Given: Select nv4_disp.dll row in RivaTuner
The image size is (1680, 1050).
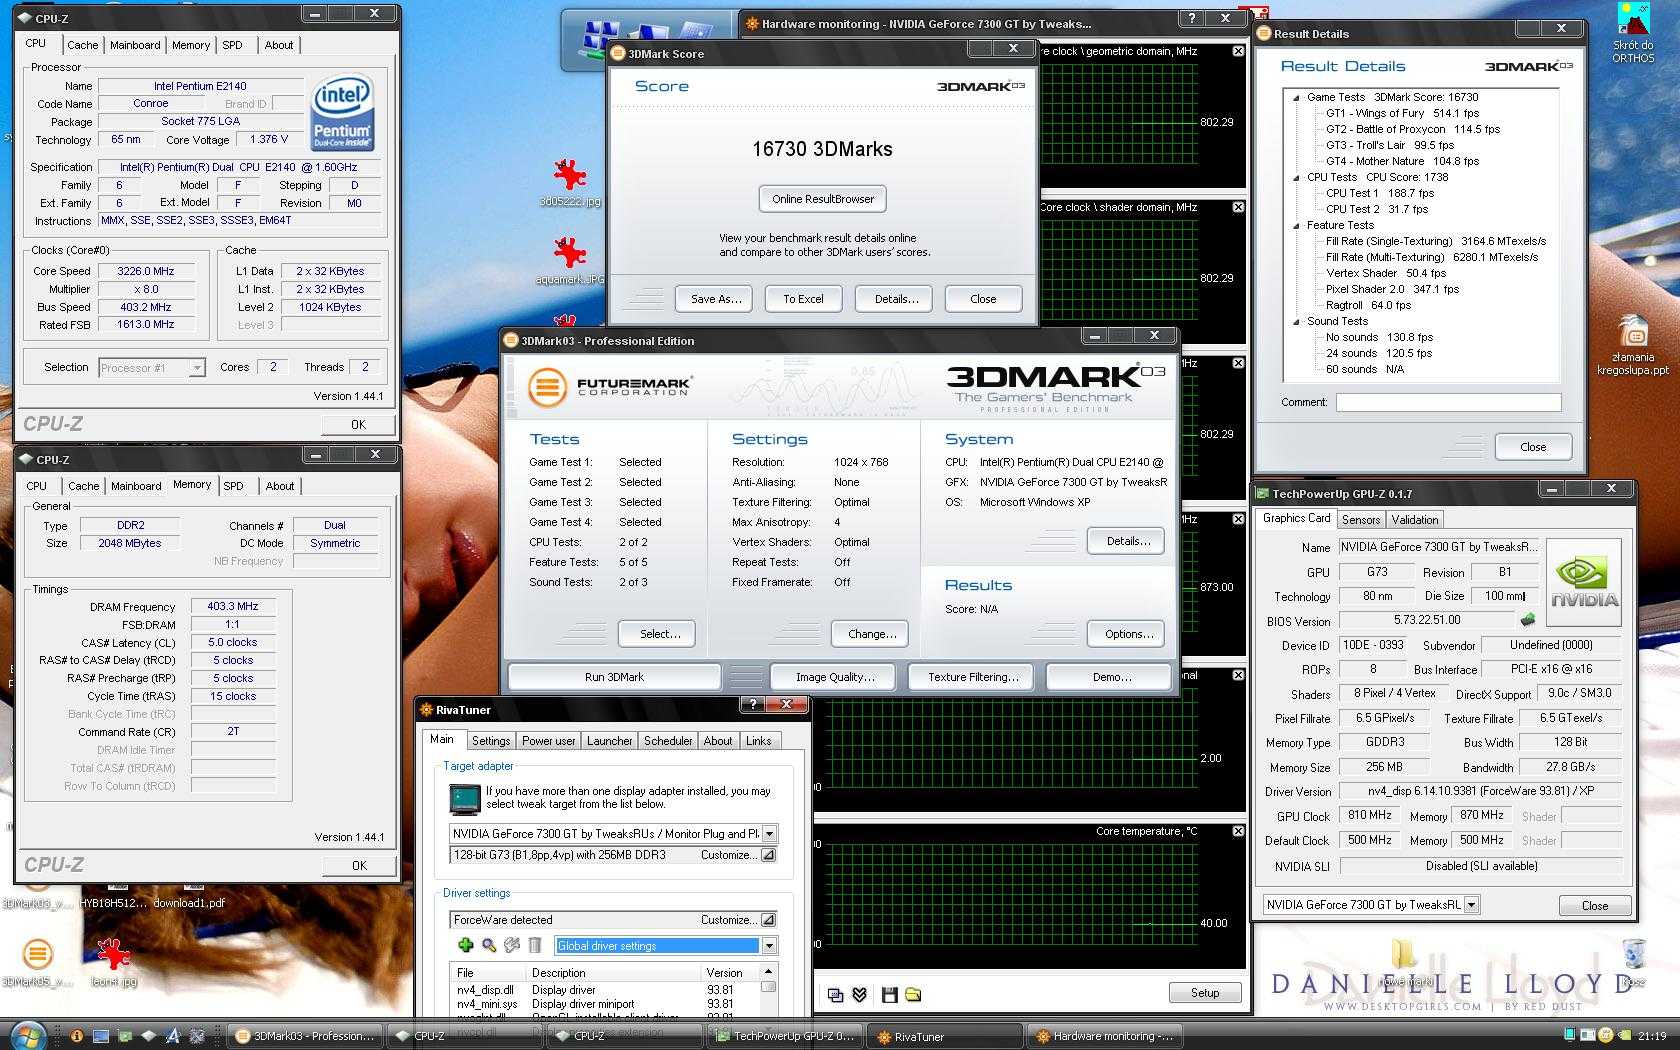Looking at the screenshot, I should point(605,990).
